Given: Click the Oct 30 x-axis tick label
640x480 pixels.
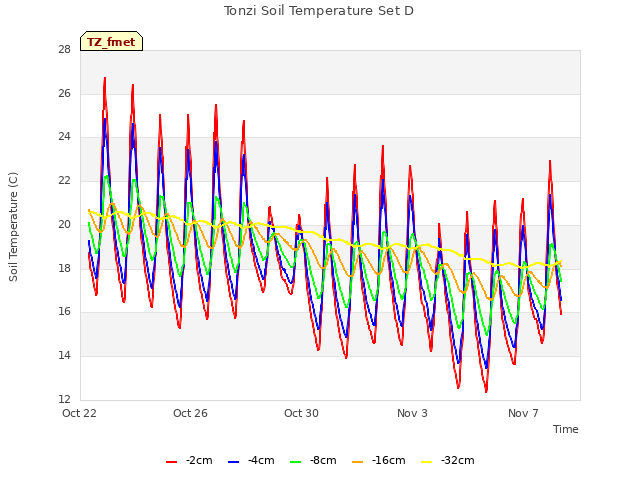Looking at the screenshot, I should coord(301,413).
